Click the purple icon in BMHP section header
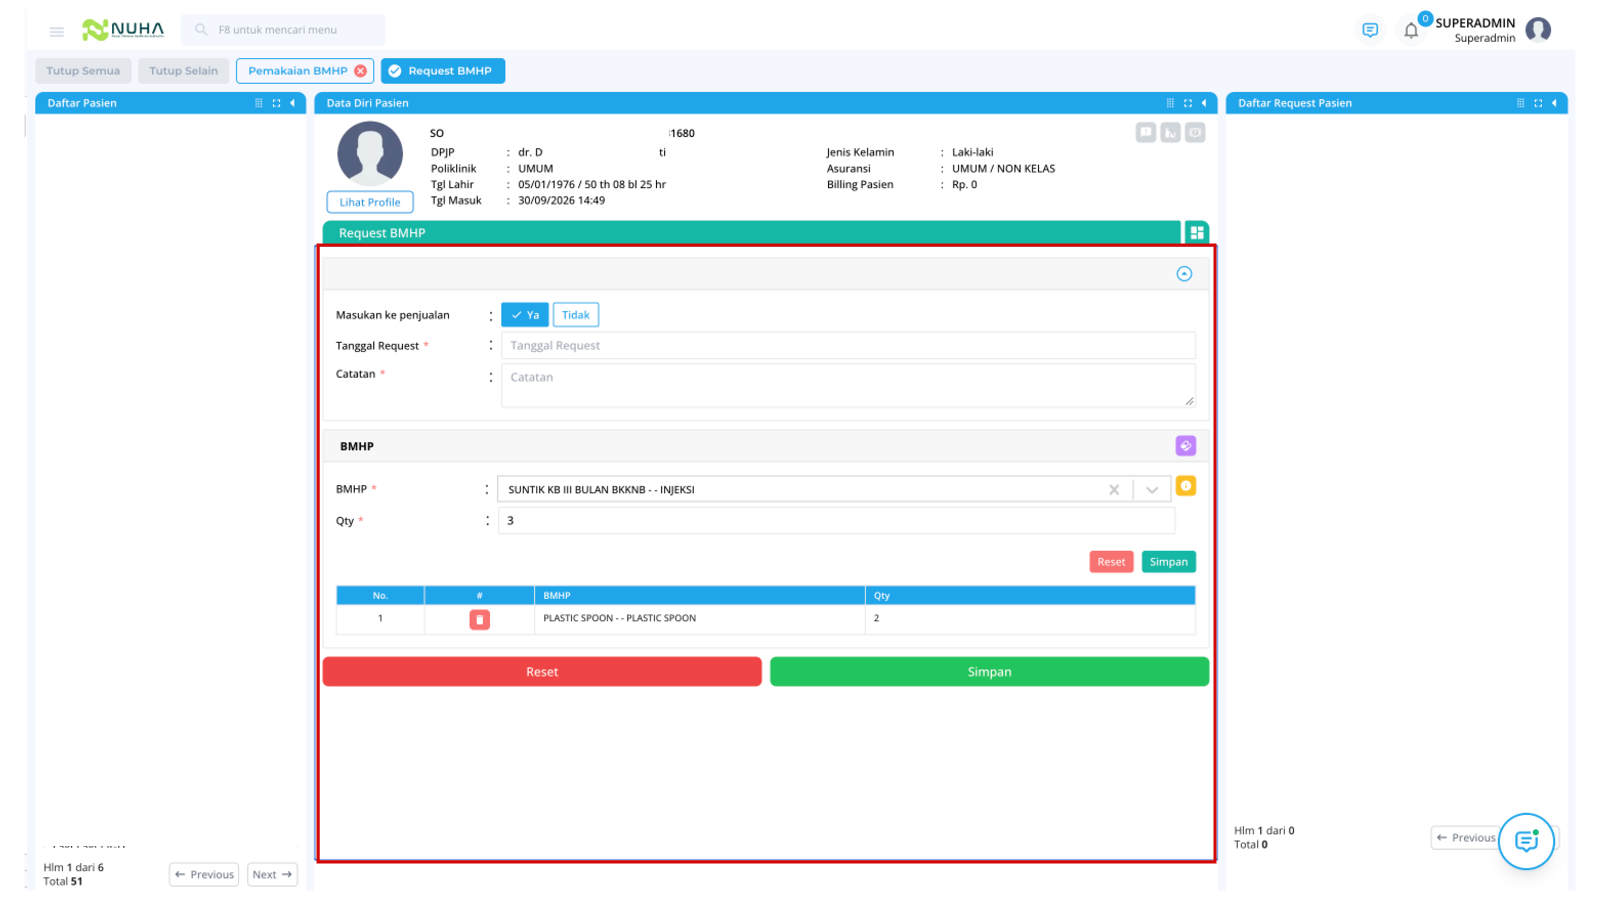1600x900 pixels. pyautogui.click(x=1185, y=446)
